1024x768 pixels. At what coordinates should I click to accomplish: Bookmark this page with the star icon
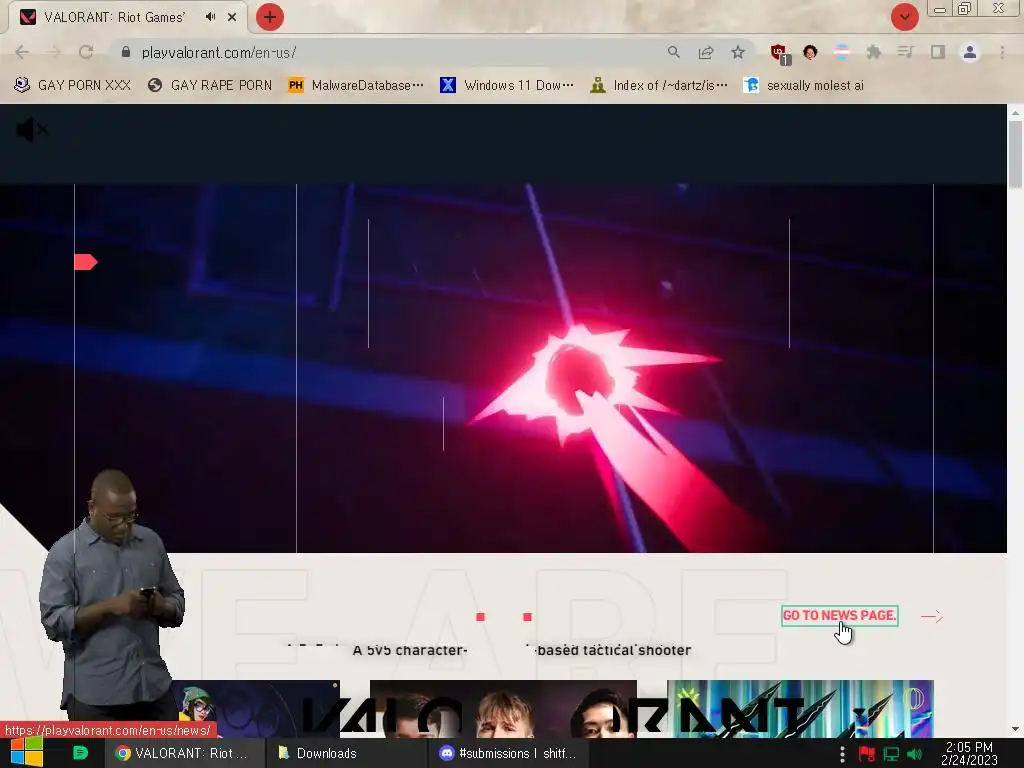[738, 52]
